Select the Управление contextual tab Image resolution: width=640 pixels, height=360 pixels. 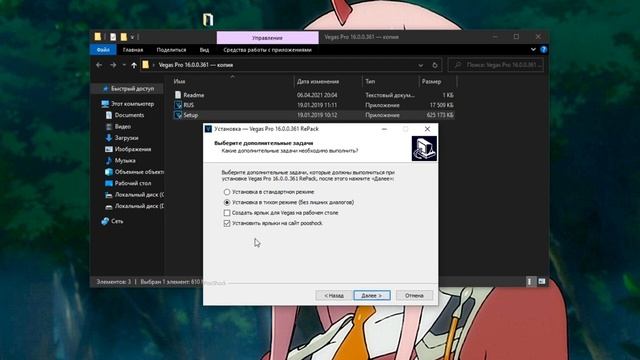[x=267, y=38]
